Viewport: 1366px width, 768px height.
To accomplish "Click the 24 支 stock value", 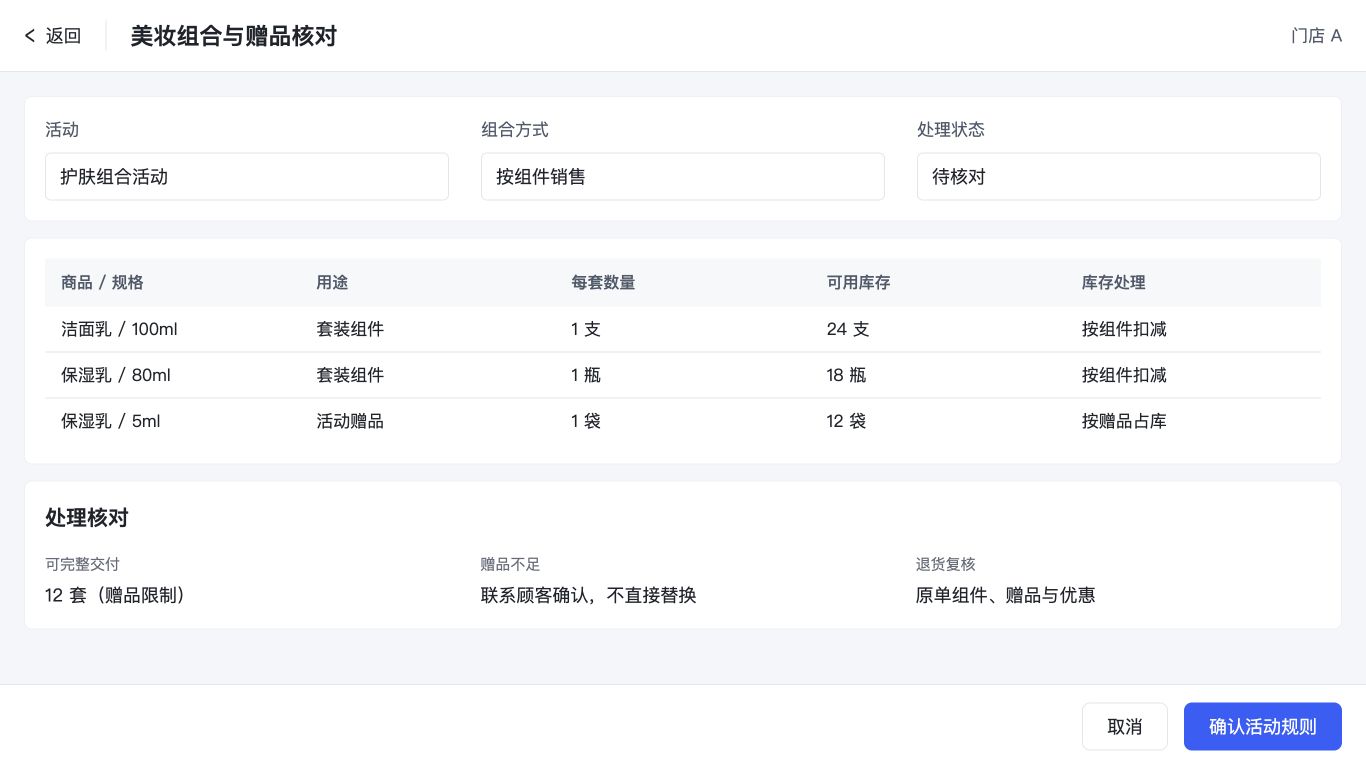I will [x=848, y=329].
